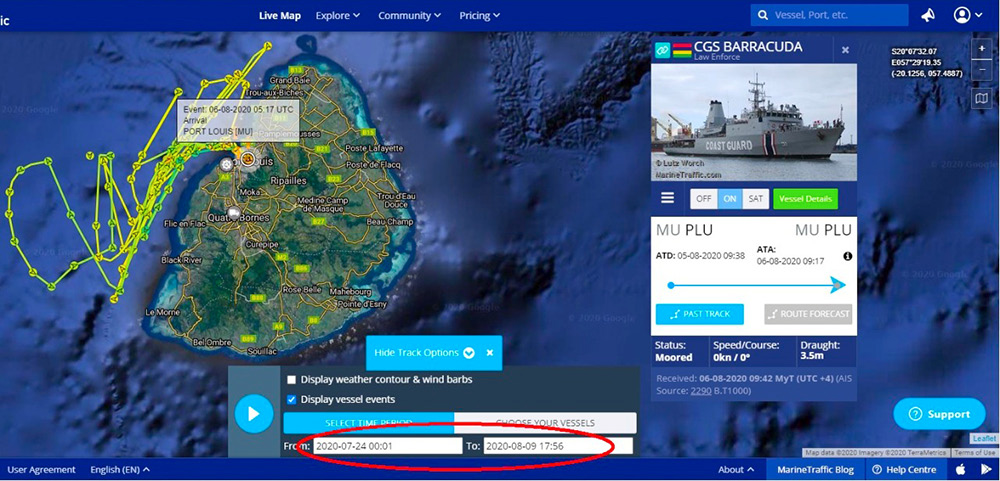
Task: Expand the Explore dropdown menu
Action: [338, 15]
